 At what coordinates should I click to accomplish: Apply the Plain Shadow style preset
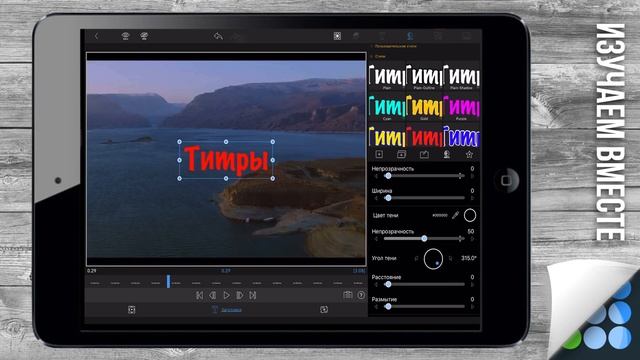coord(461,77)
